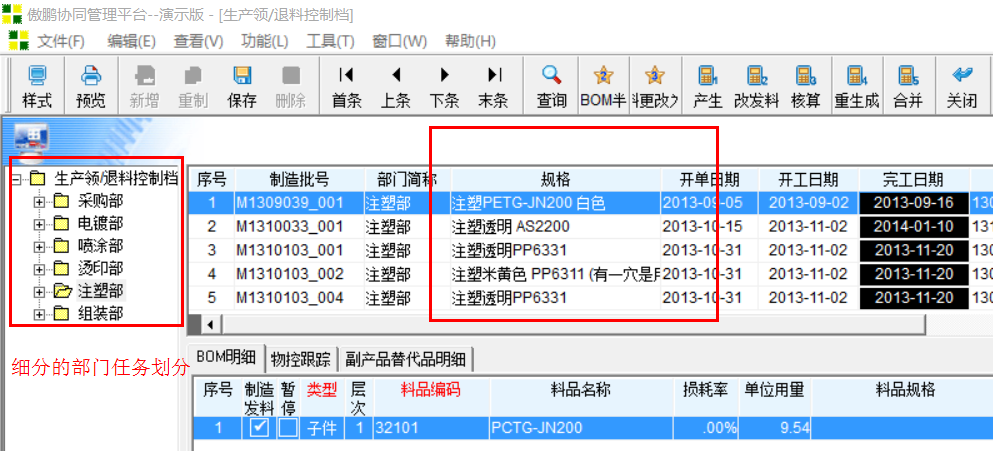
Task: Click the 样式 style icon
Action: pyautogui.click(x=37, y=76)
